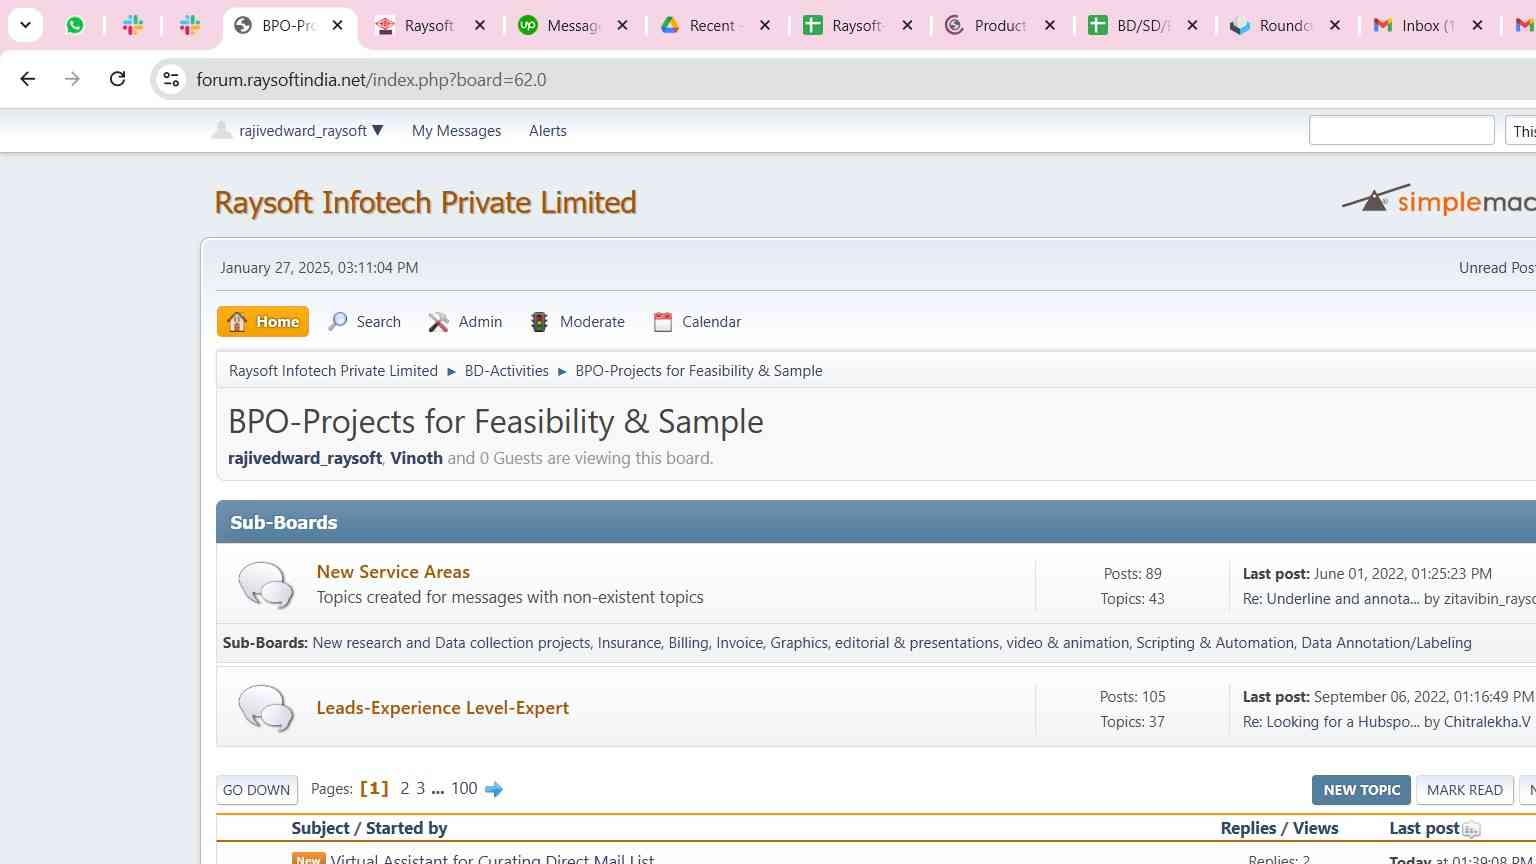Open the Moderate menu
The image size is (1536, 864).
[577, 322]
